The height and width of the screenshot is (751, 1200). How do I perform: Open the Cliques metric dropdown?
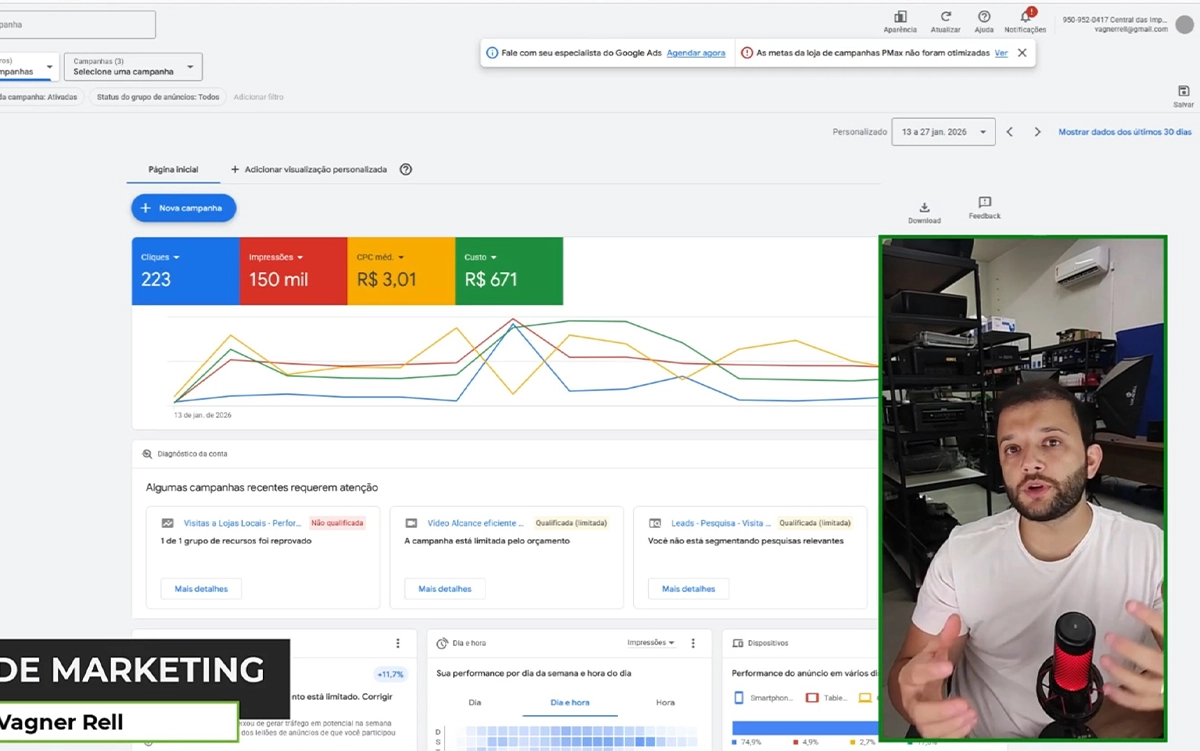tap(160, 258)
